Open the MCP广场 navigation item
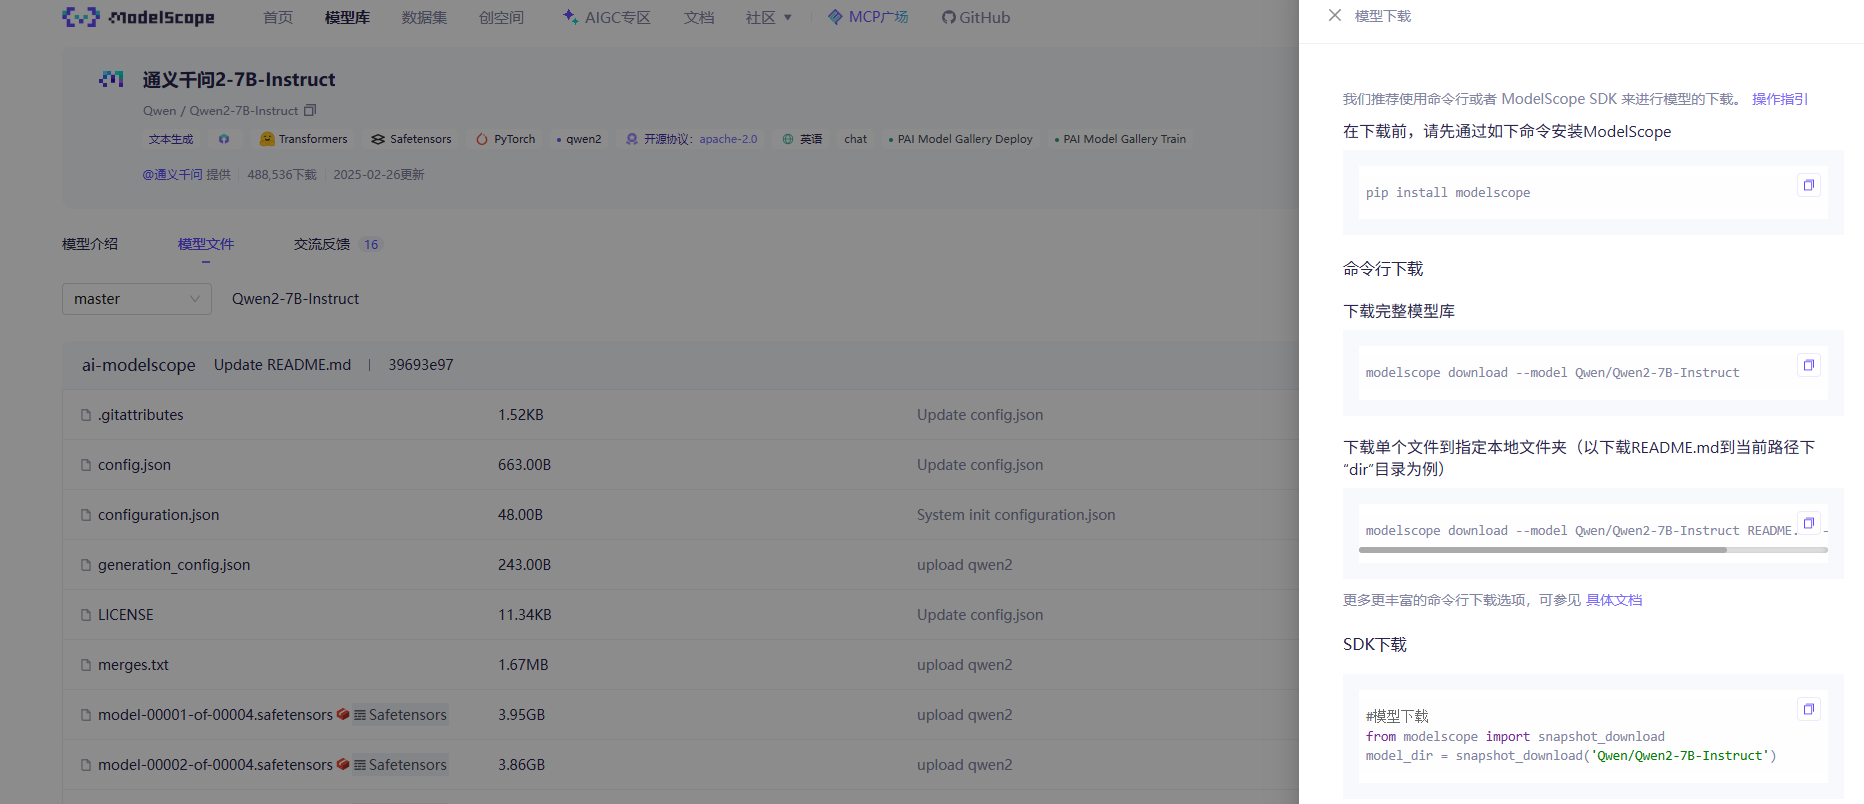1864x804 pixels. click(868, 17)
